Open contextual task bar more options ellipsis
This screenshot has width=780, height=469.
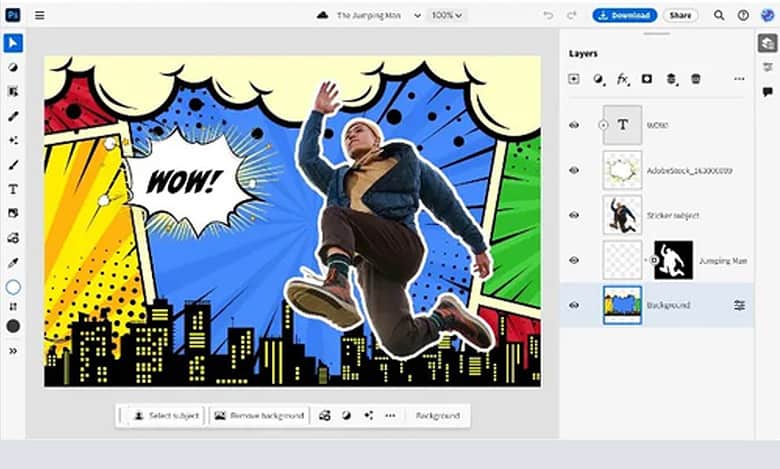click(390, 415)
